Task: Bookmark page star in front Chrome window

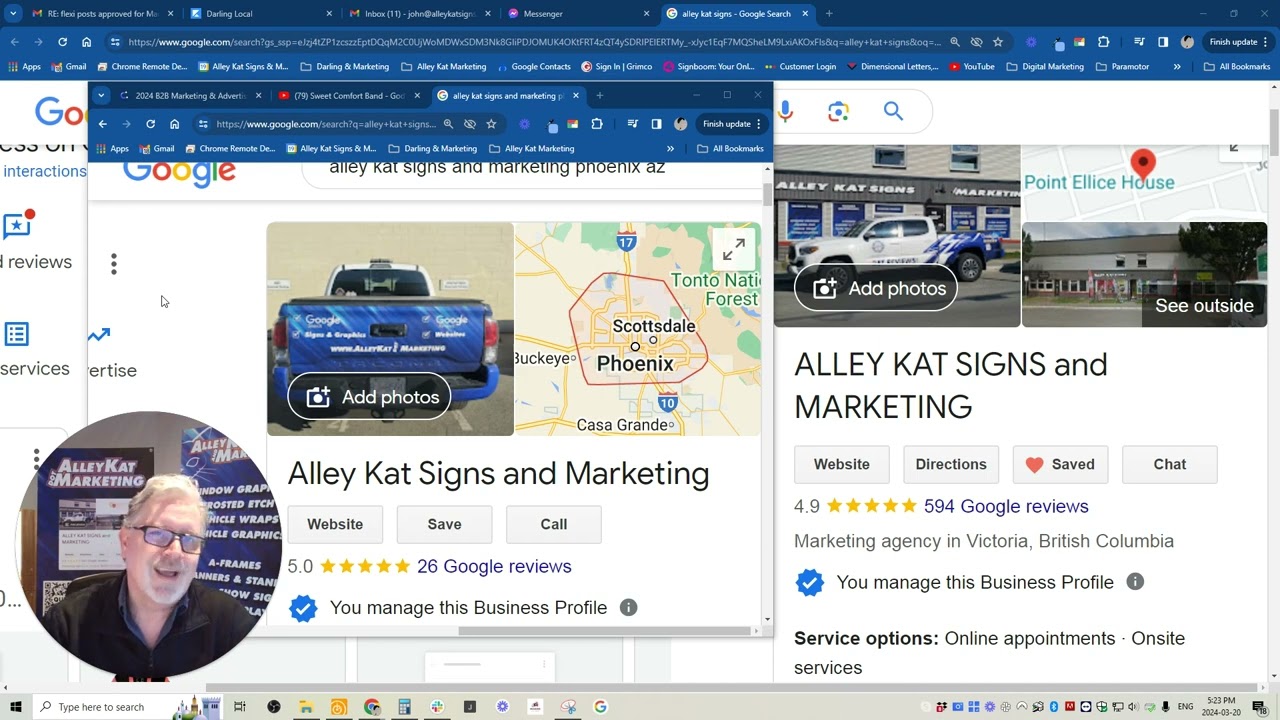Action: (491, 124)
